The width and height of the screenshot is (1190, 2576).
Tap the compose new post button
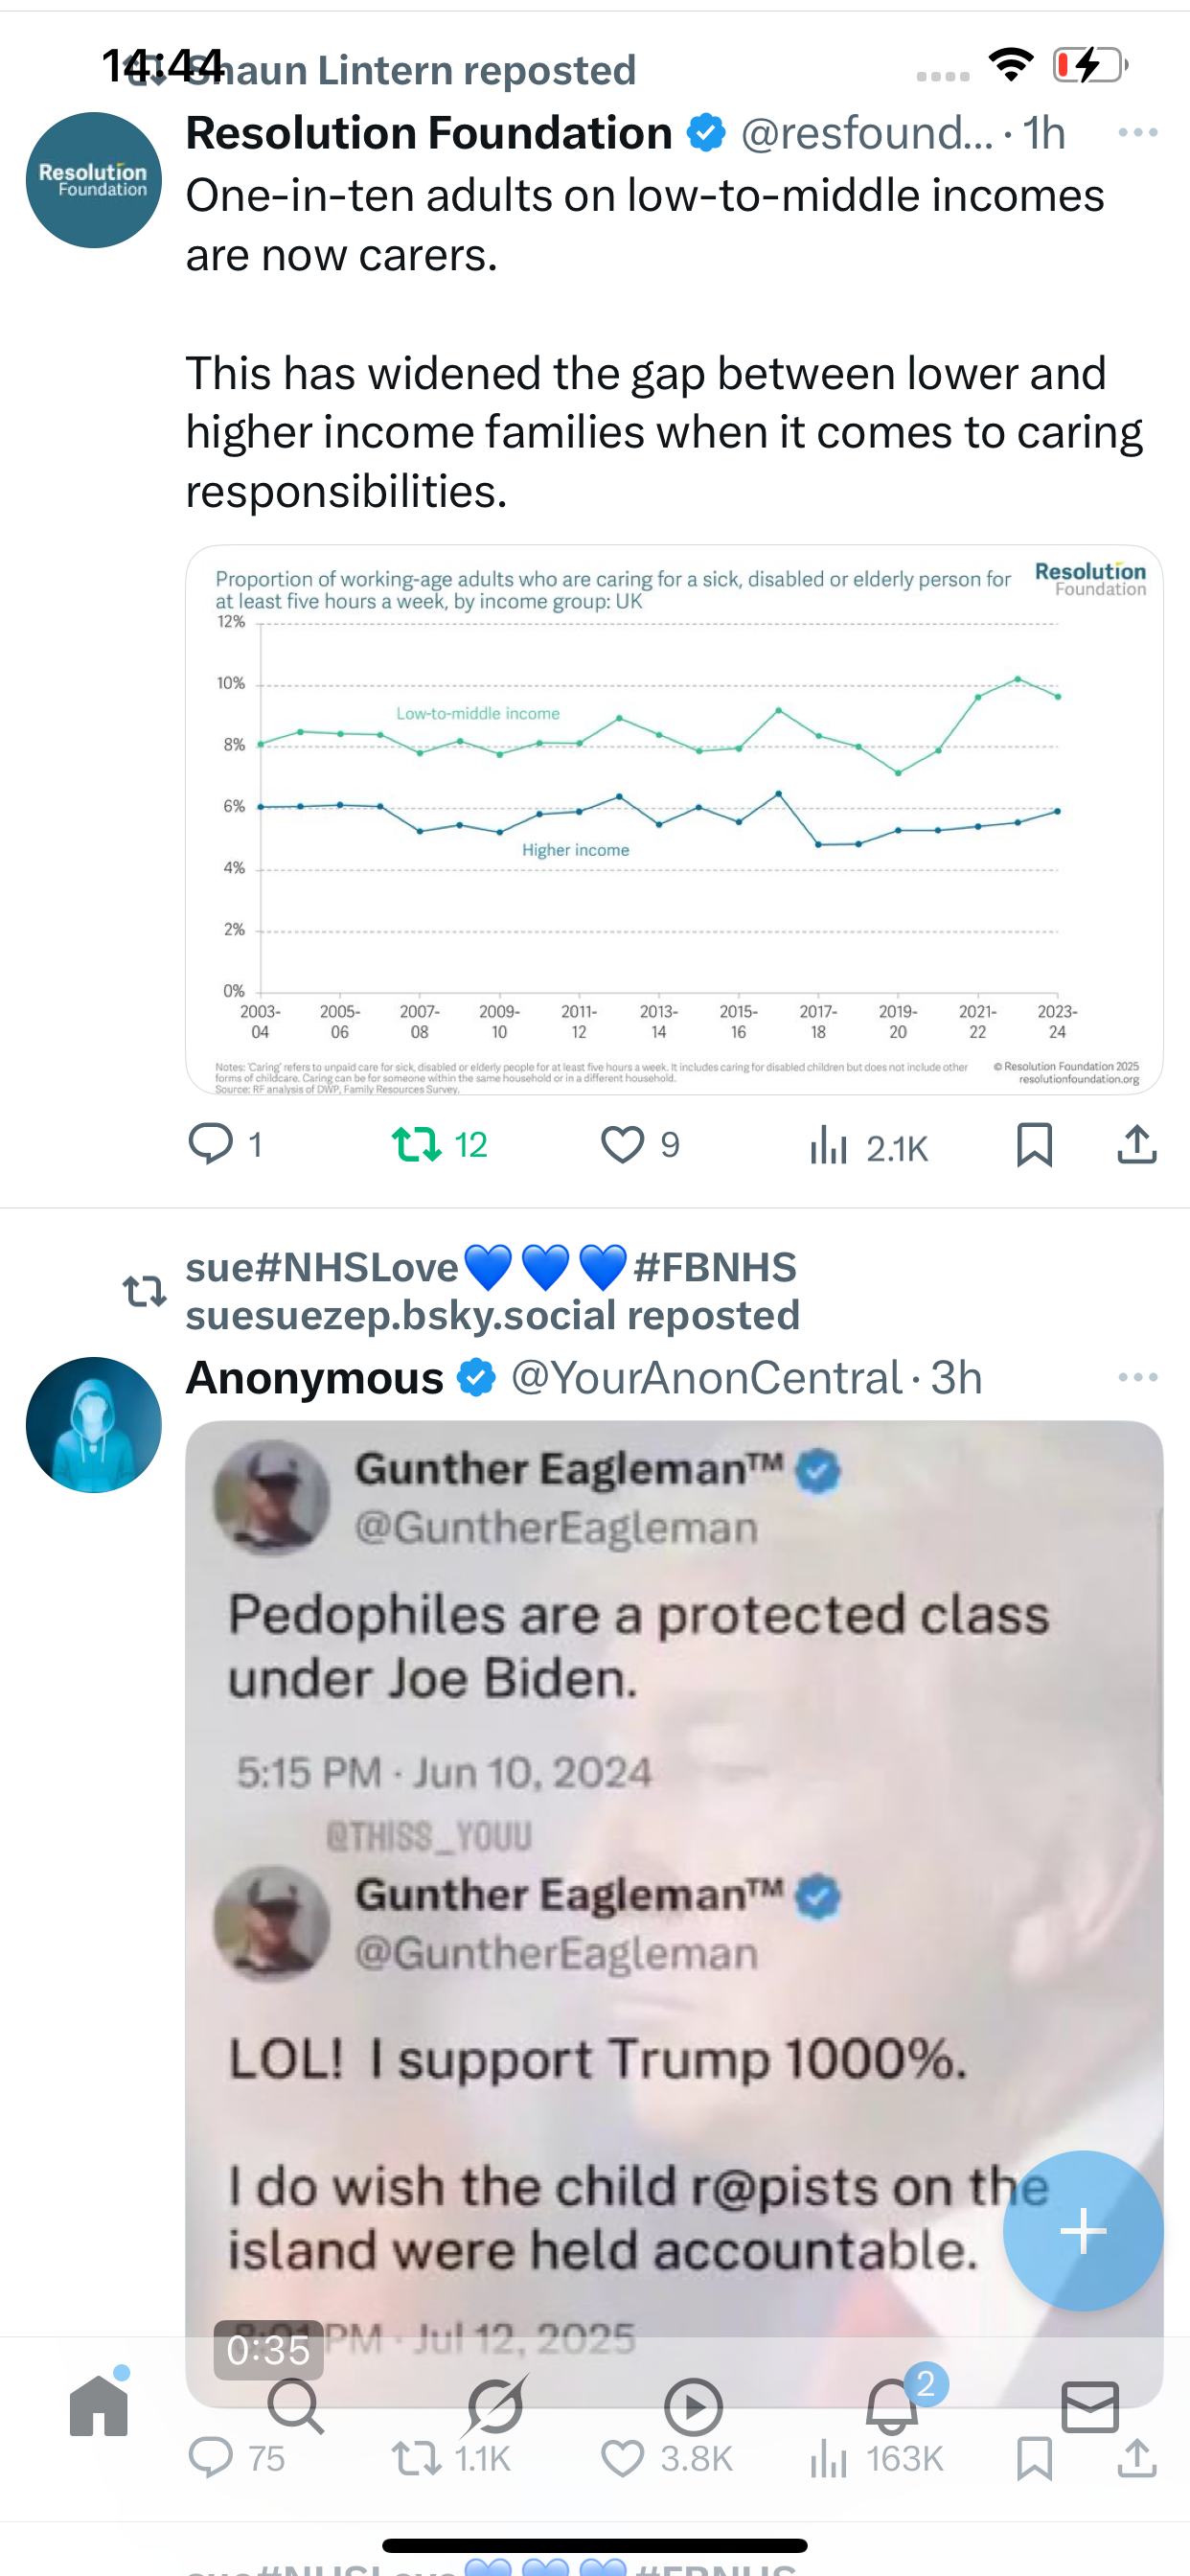click(x=1083, y=2230)
